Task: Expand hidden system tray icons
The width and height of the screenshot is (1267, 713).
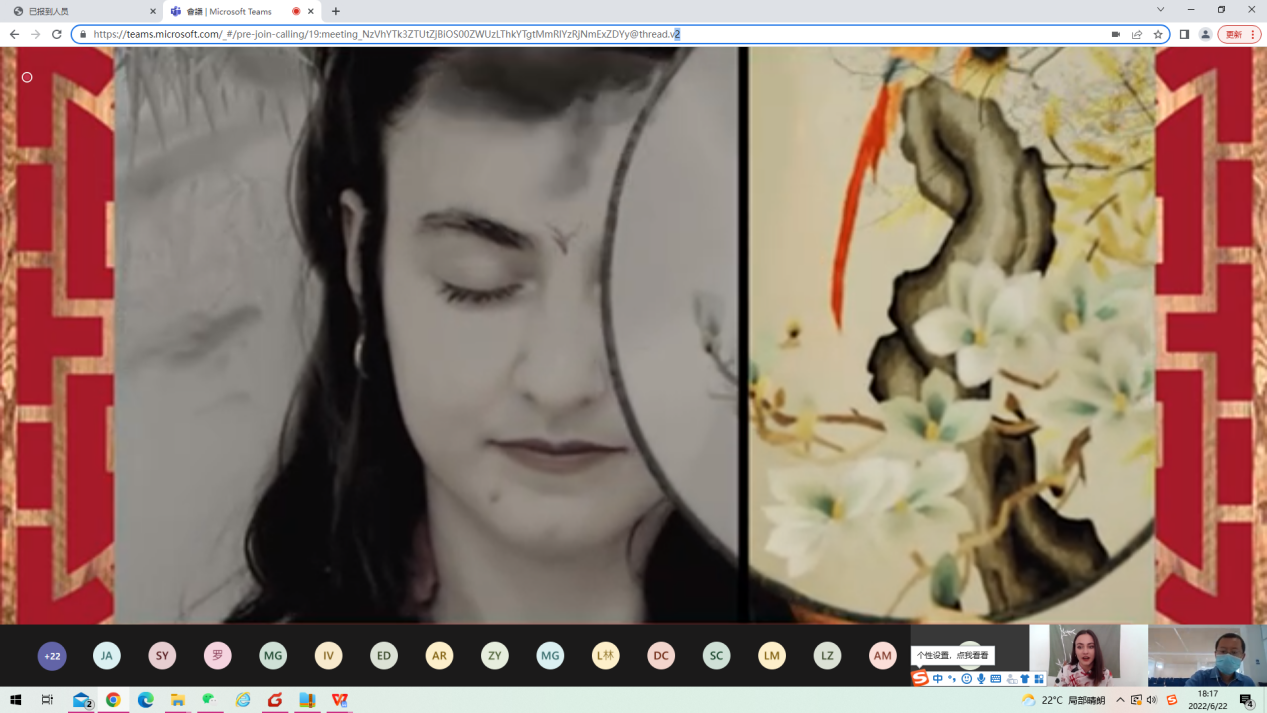Action: [x=1120, y=700]
